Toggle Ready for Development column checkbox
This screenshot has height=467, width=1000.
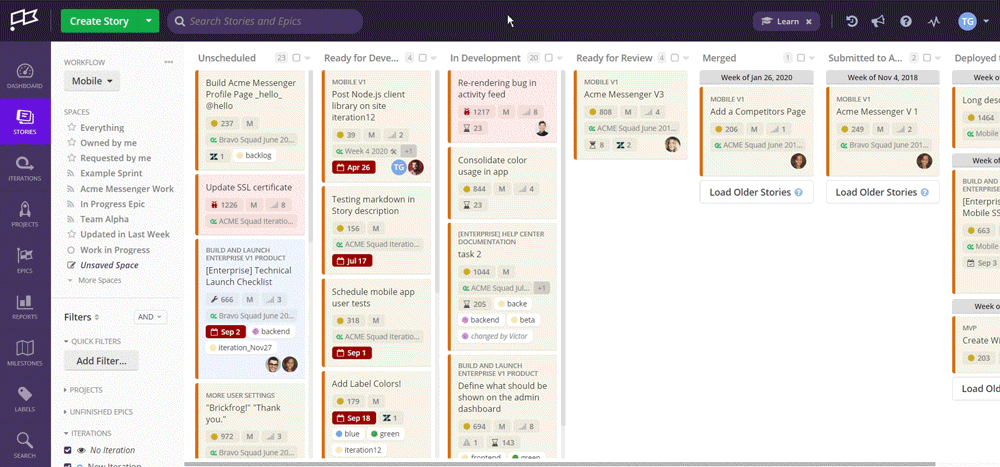tap(422, 58)
